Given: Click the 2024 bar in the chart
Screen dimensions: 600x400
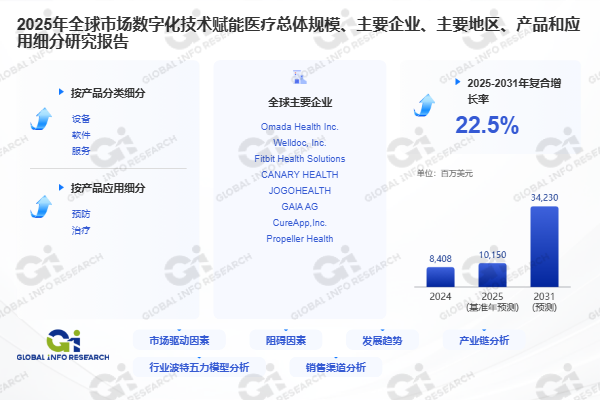Looking at the screenshot, I should pos(440,277).
